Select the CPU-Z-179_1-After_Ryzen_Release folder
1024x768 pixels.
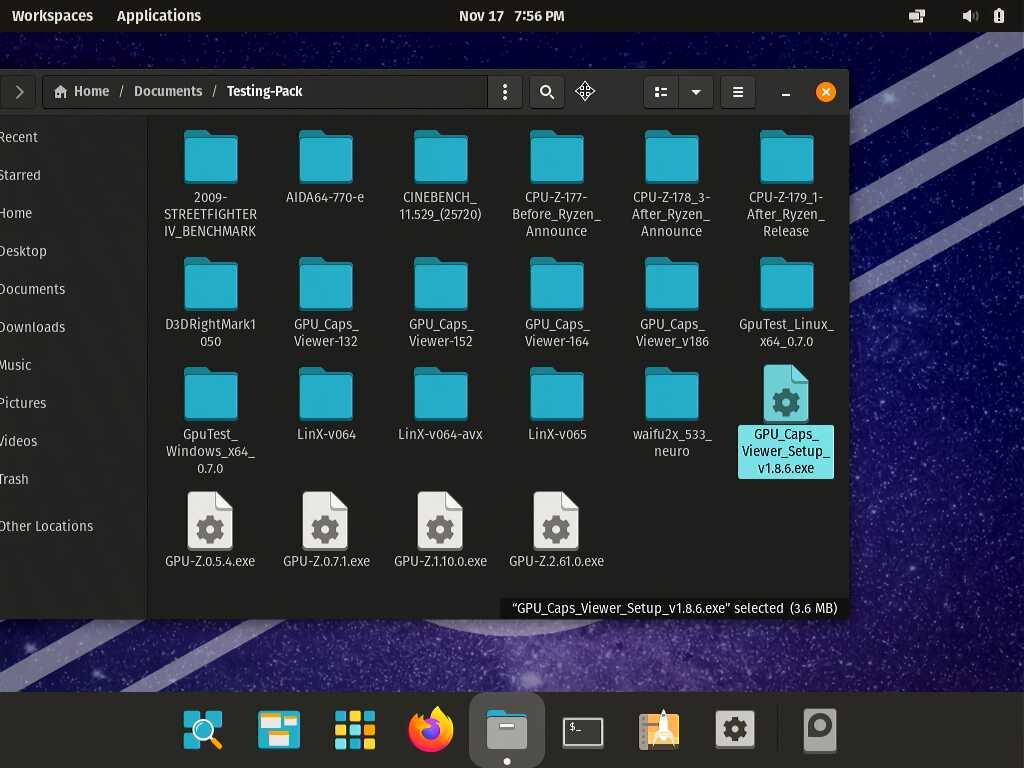(x=786, y=184)
